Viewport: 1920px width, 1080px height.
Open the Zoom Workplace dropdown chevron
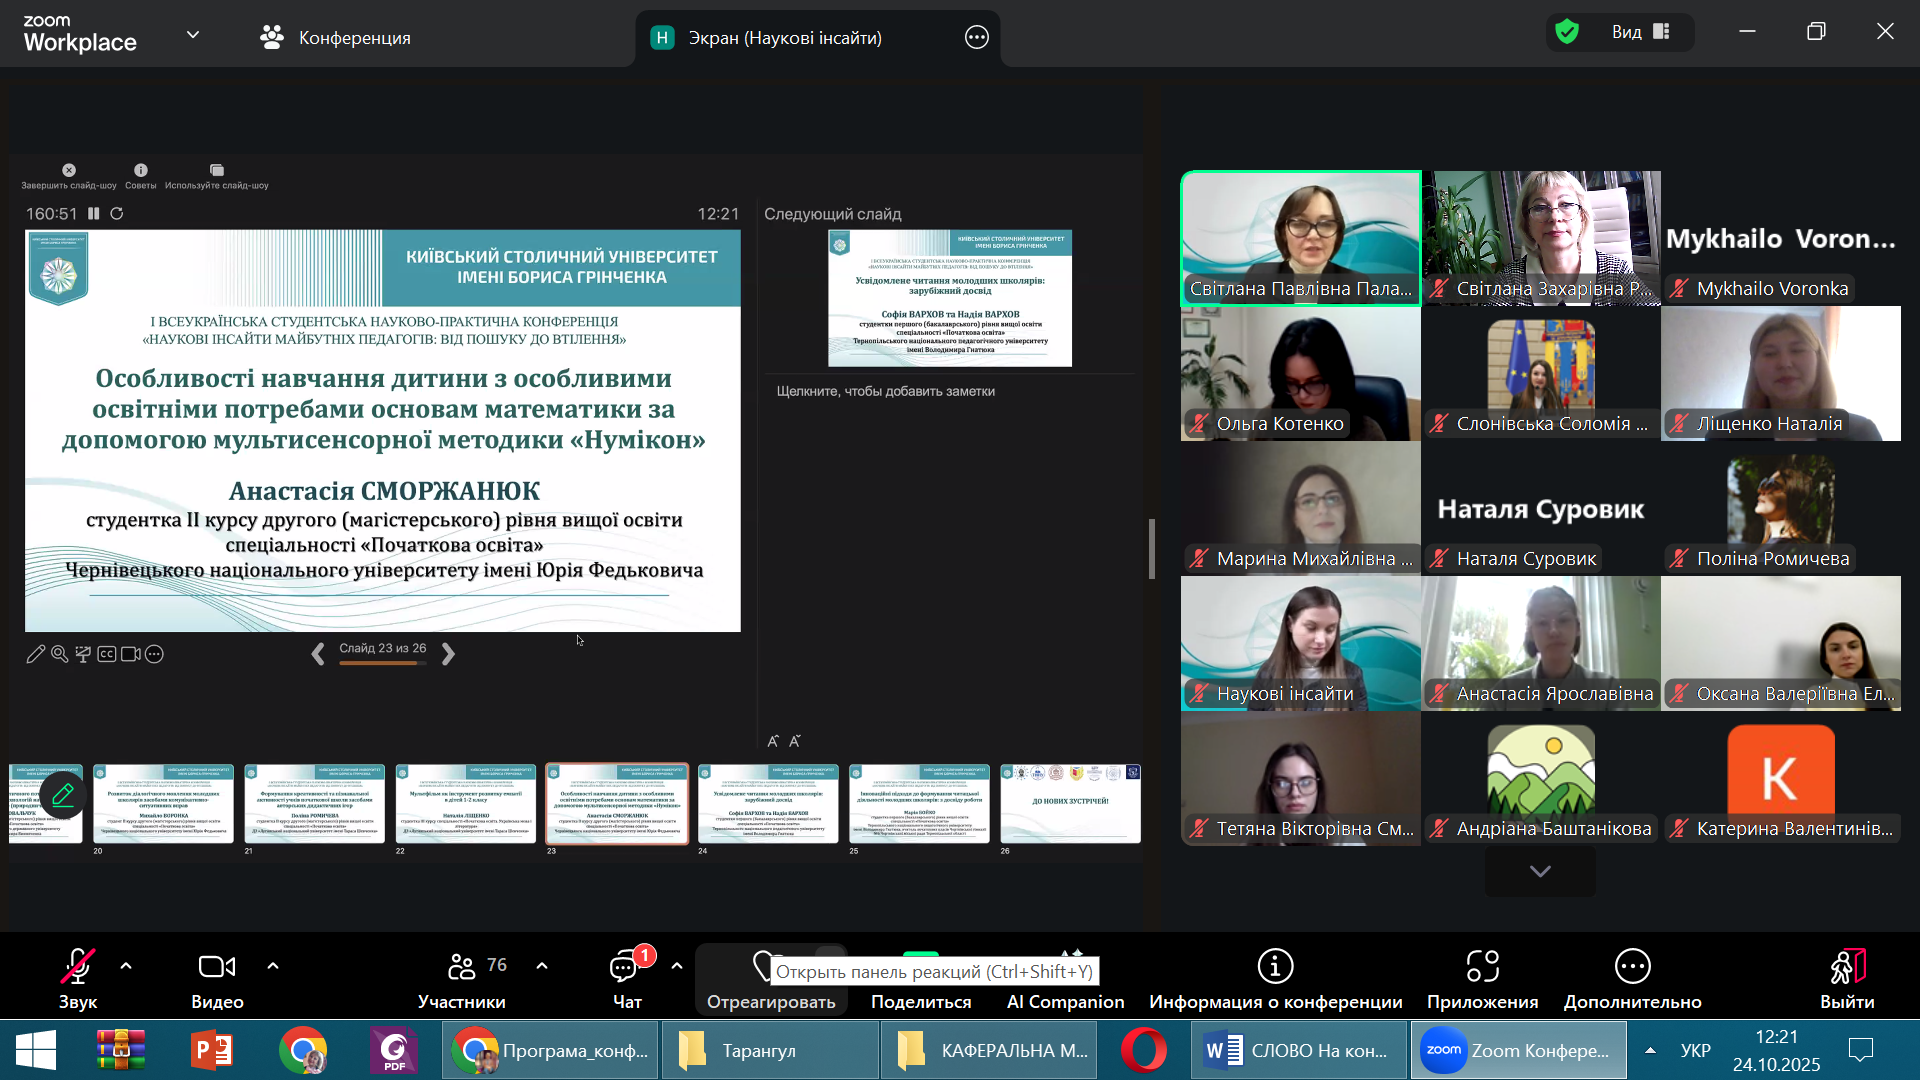(x=193, y=35)
